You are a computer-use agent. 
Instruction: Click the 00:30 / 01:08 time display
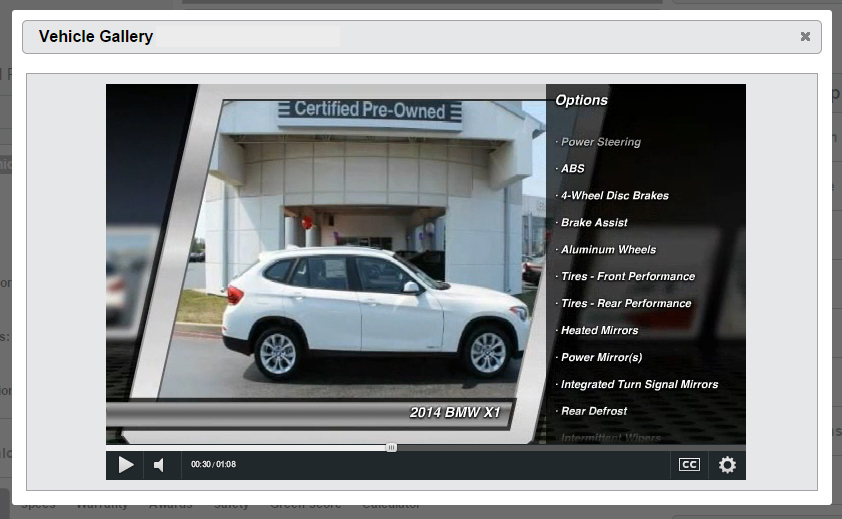[x=213, y=464]
